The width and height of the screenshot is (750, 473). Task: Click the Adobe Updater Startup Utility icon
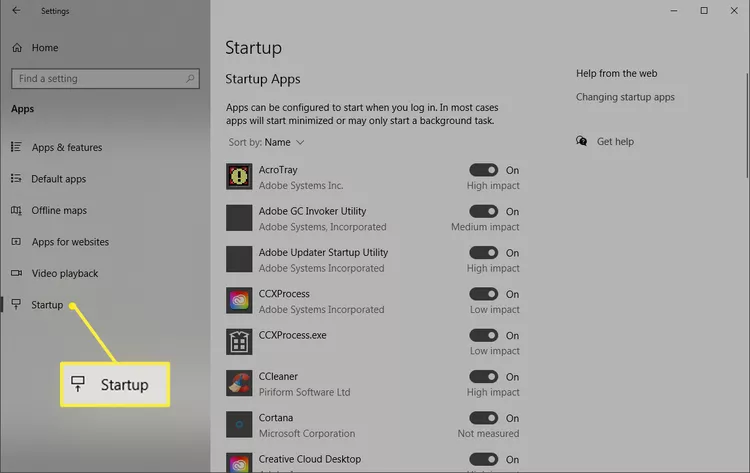(x=239, y=259)
